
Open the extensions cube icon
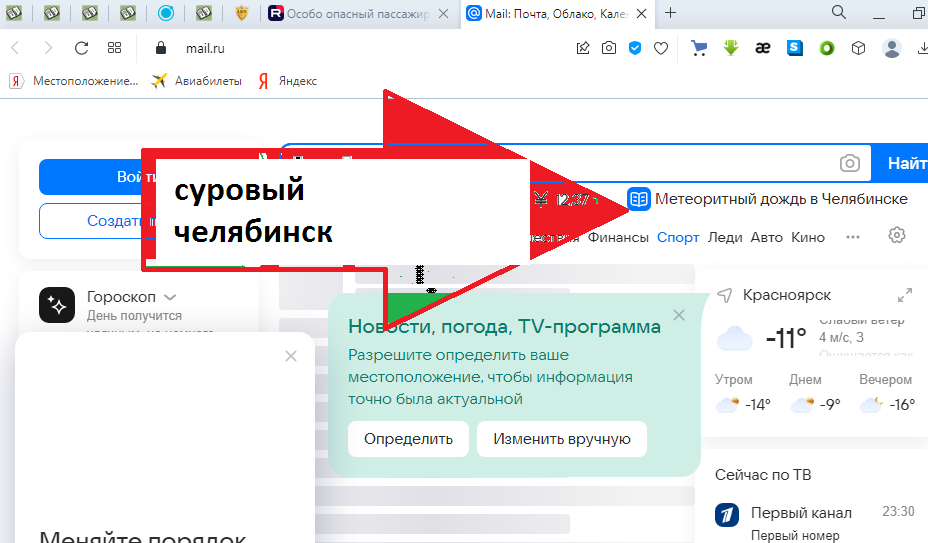click(x=859, y=48)
